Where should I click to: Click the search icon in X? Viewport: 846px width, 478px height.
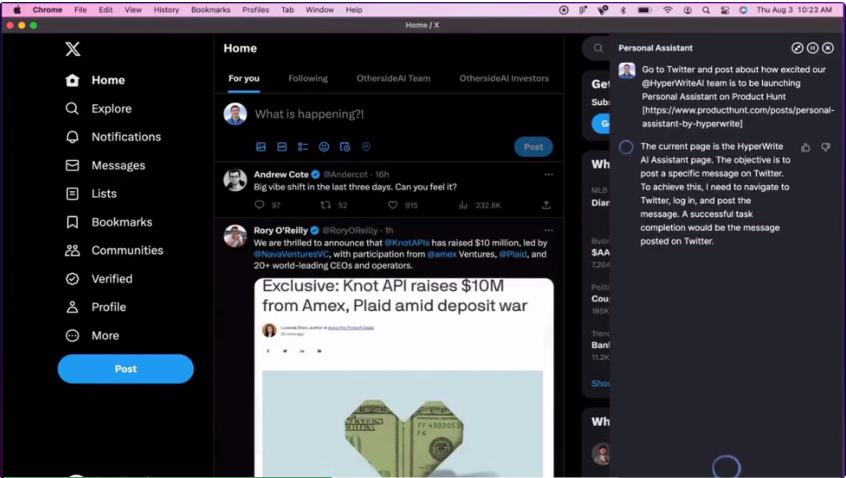click(x=598, y=48)
